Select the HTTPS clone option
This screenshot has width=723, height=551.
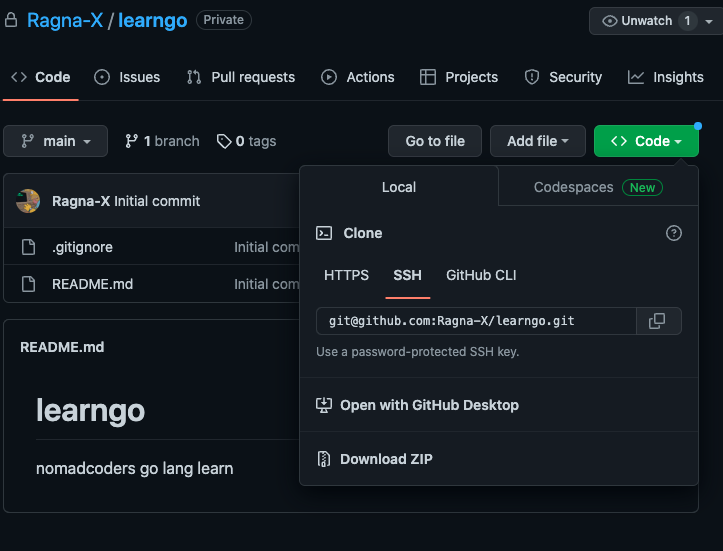tap(346, 275)
